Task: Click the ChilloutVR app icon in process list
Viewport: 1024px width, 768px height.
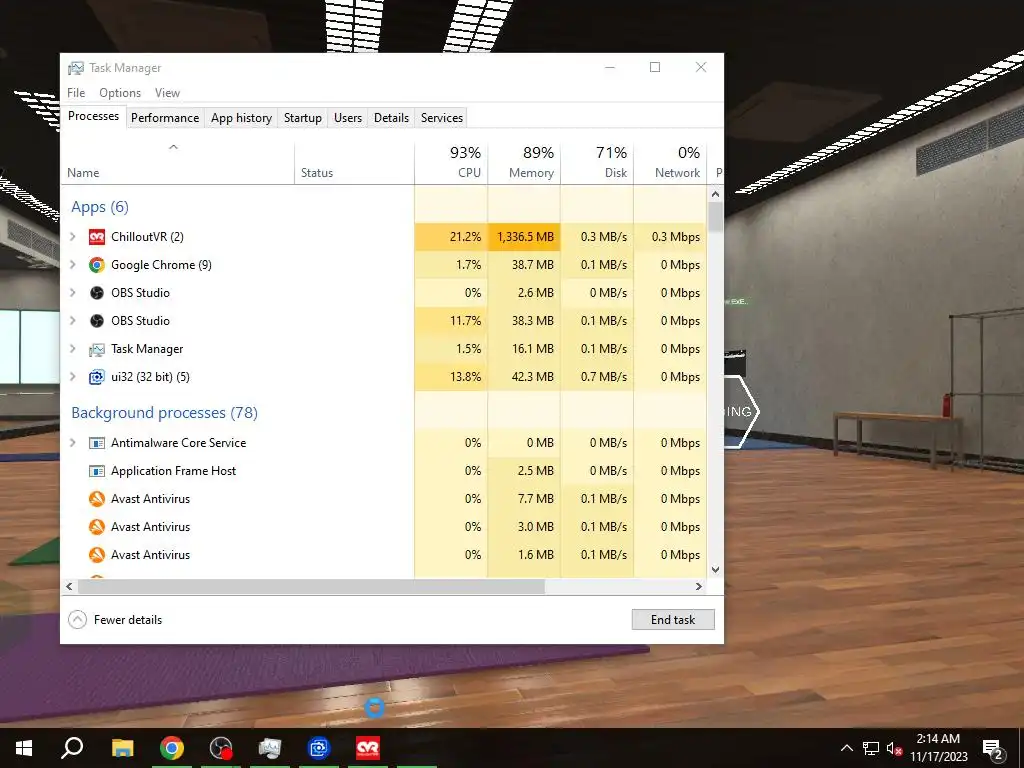Action: 97,237
